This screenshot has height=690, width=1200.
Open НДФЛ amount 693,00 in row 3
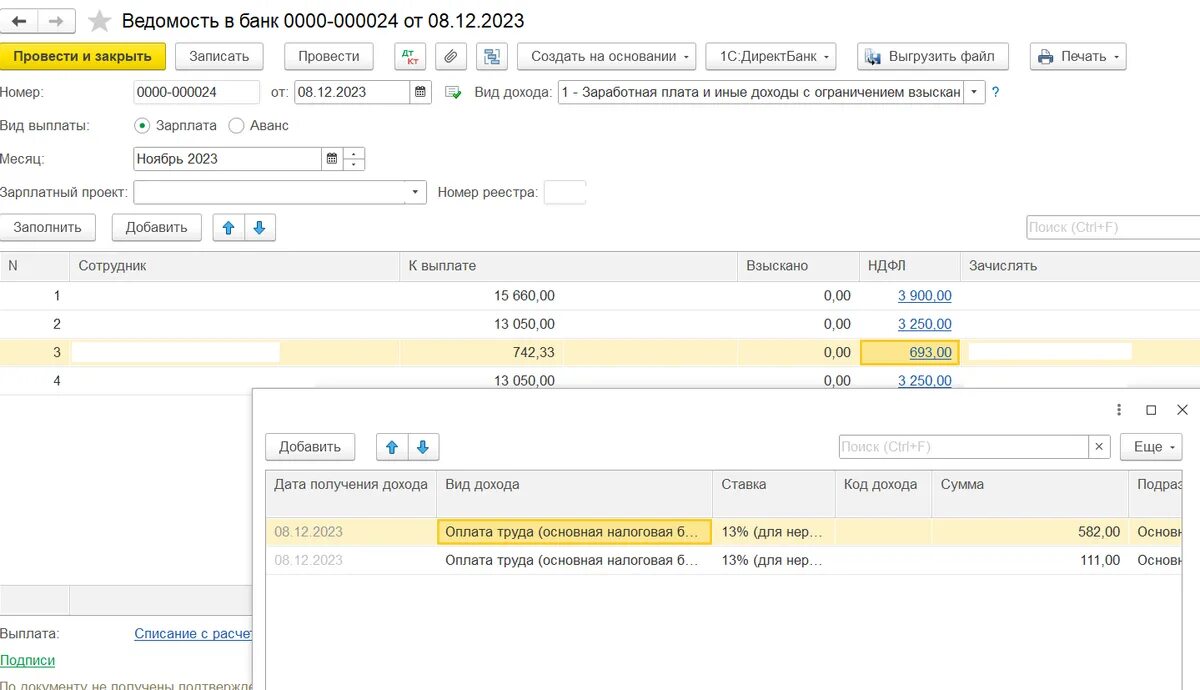click(930, 352)
